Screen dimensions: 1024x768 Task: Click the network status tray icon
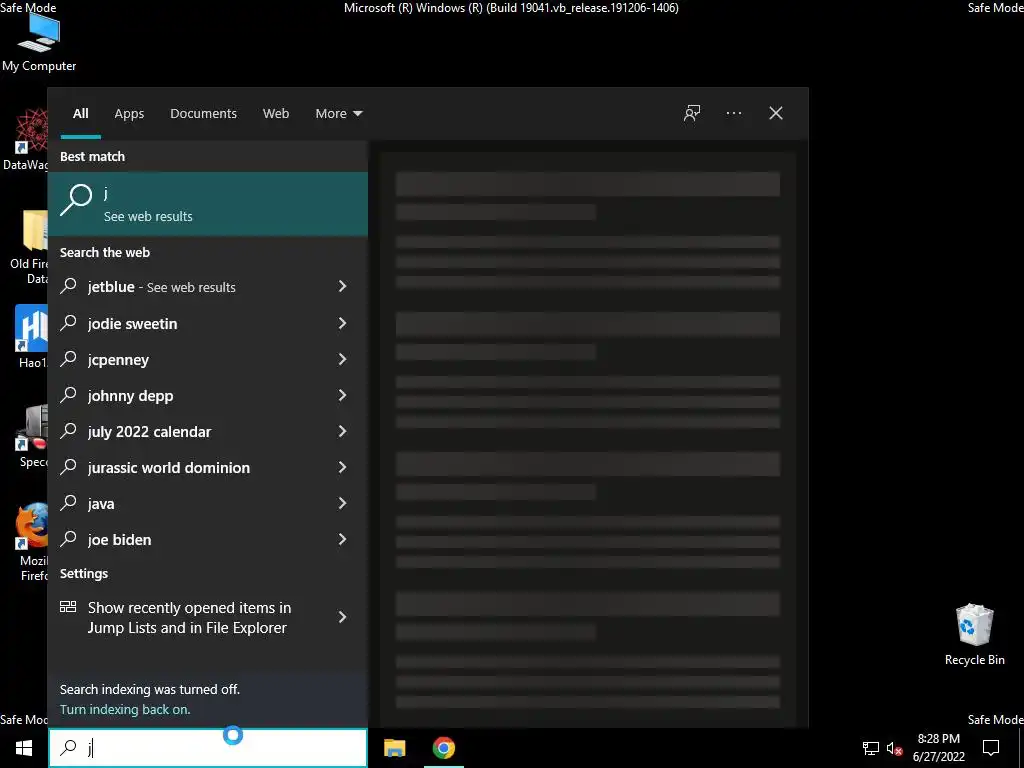pos(871,748)
